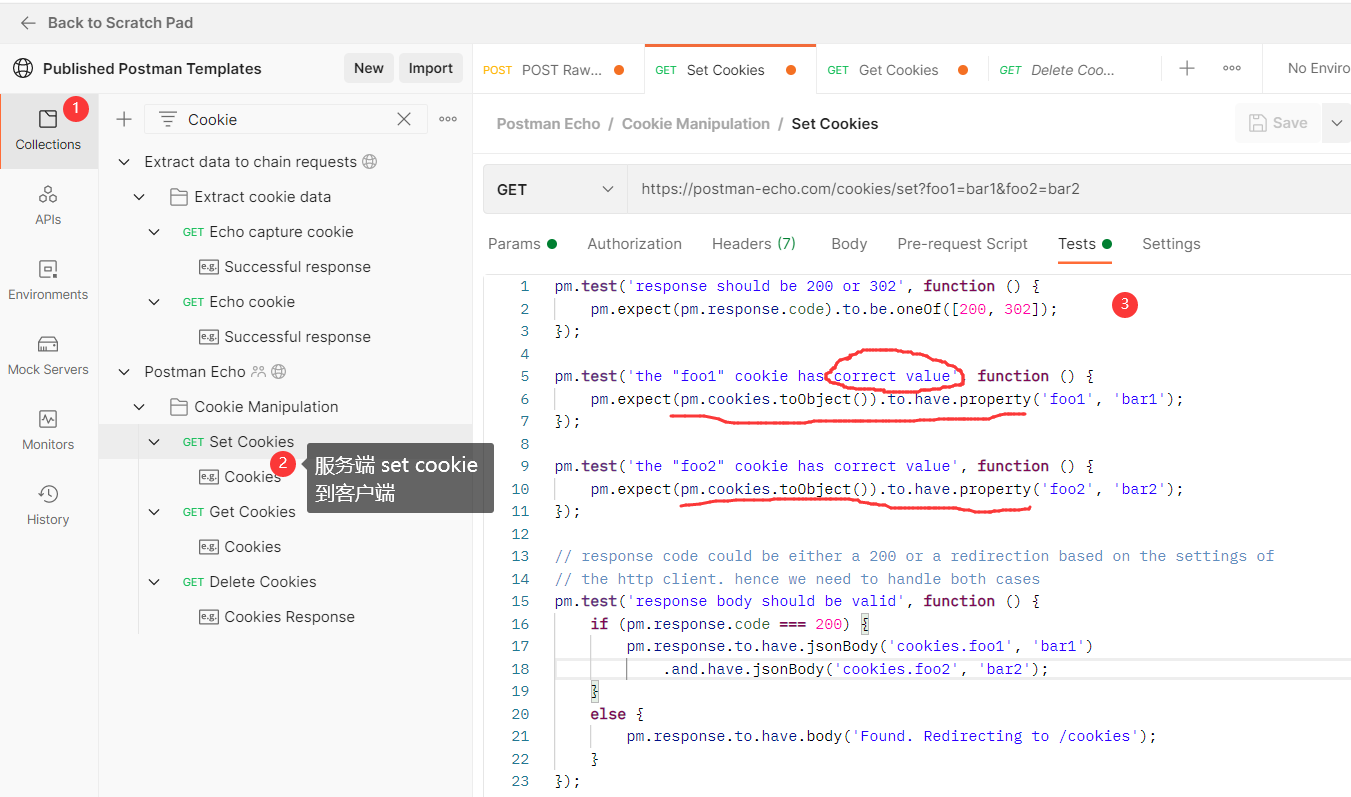Click the folder icon of Extract cookie data
Viewport: 1351px width, 797px height.
coord(179,197)
